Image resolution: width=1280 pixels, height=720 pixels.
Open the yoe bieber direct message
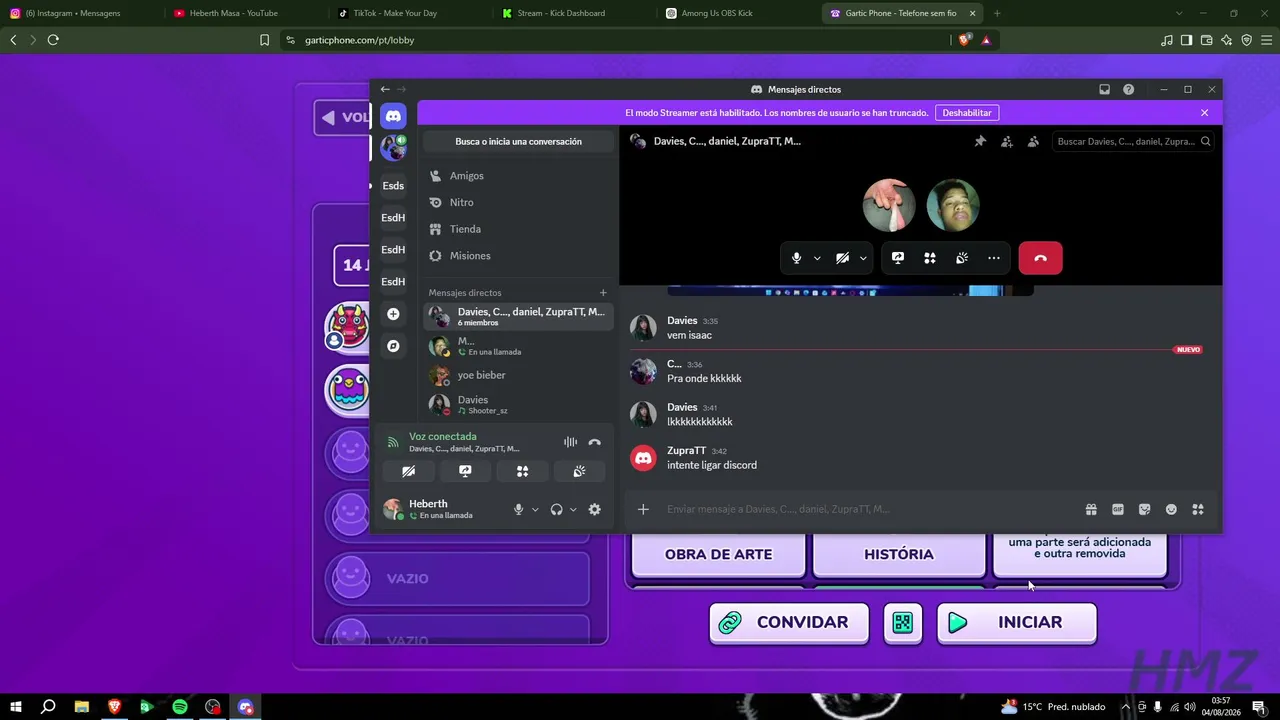pyautogui.click(x=518, y=375)
